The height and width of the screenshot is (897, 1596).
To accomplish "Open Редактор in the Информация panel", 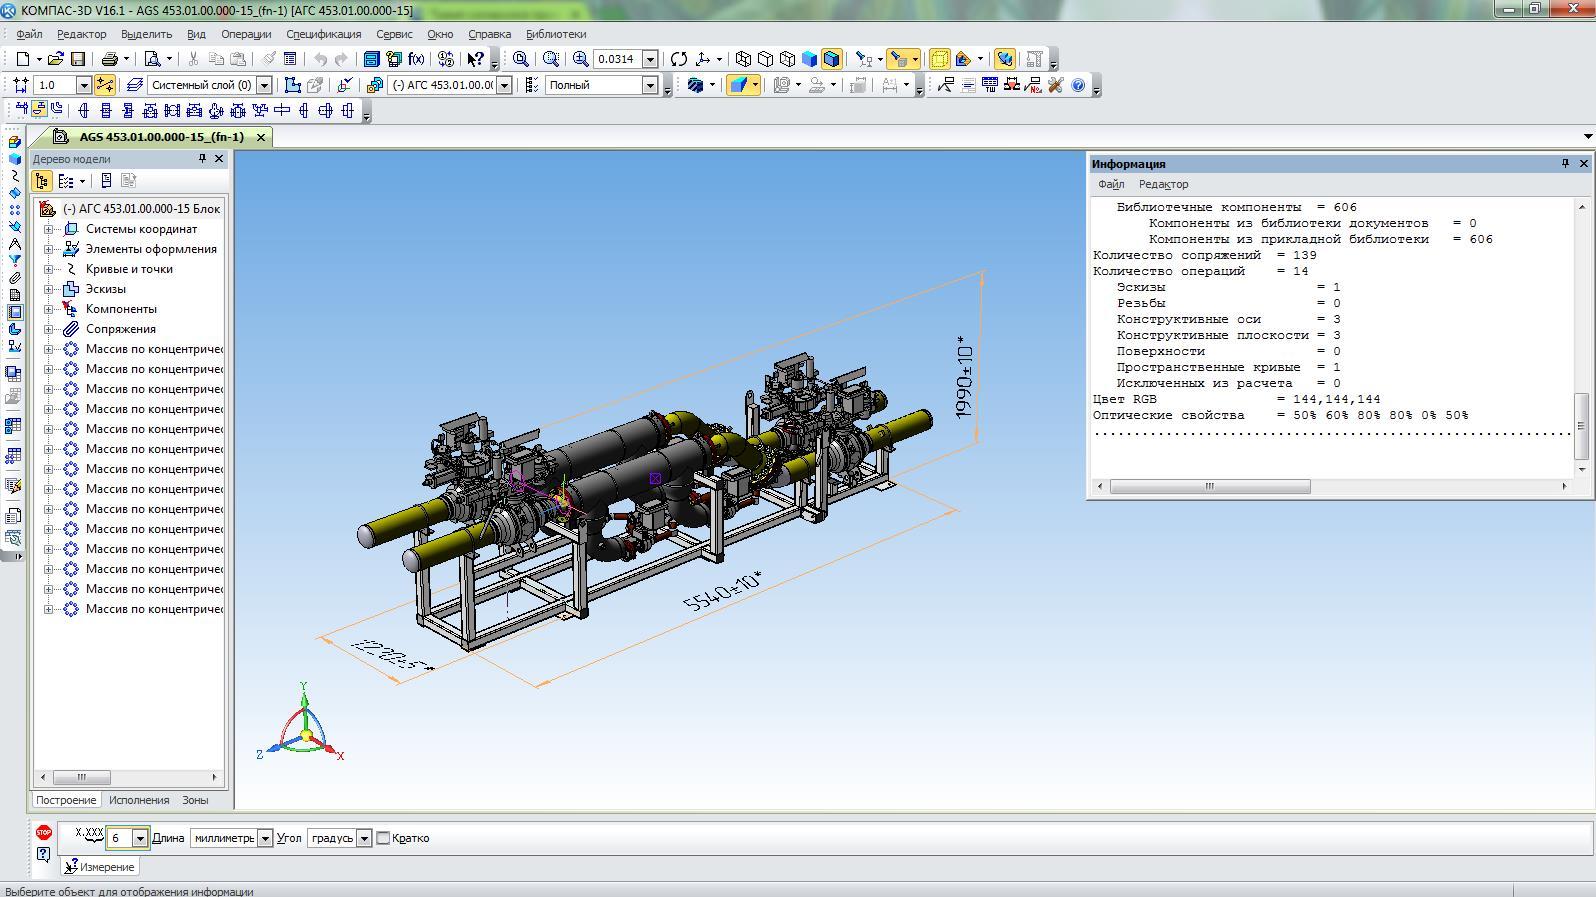I will click(1163, 184).
